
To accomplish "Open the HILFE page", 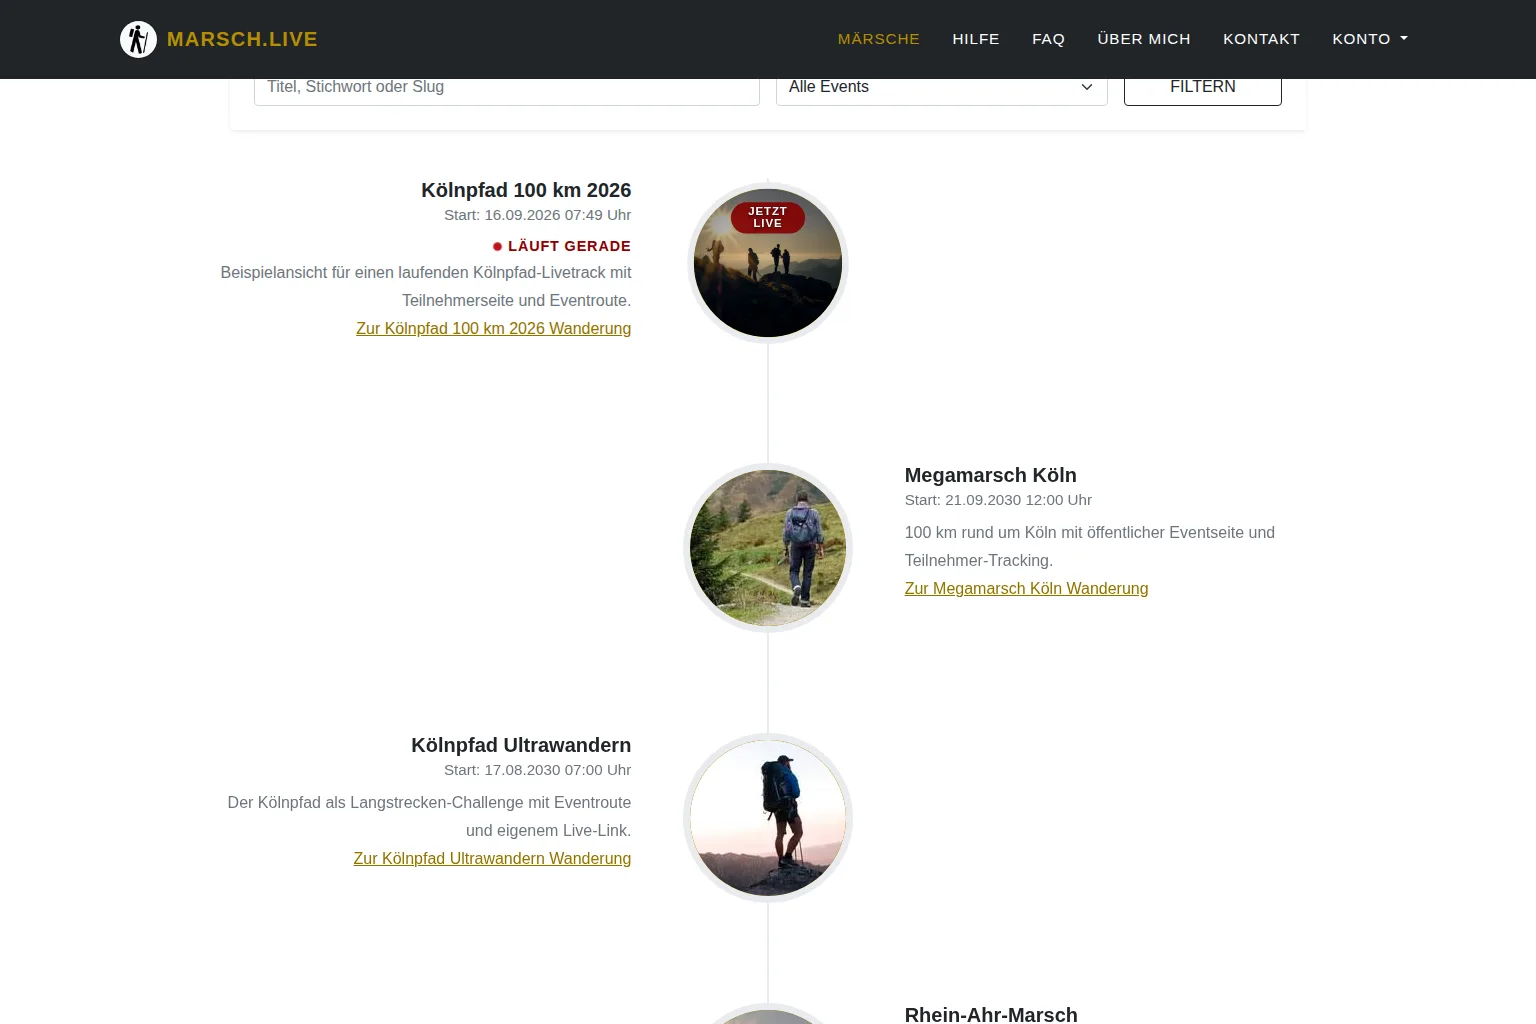I will 976,39.
